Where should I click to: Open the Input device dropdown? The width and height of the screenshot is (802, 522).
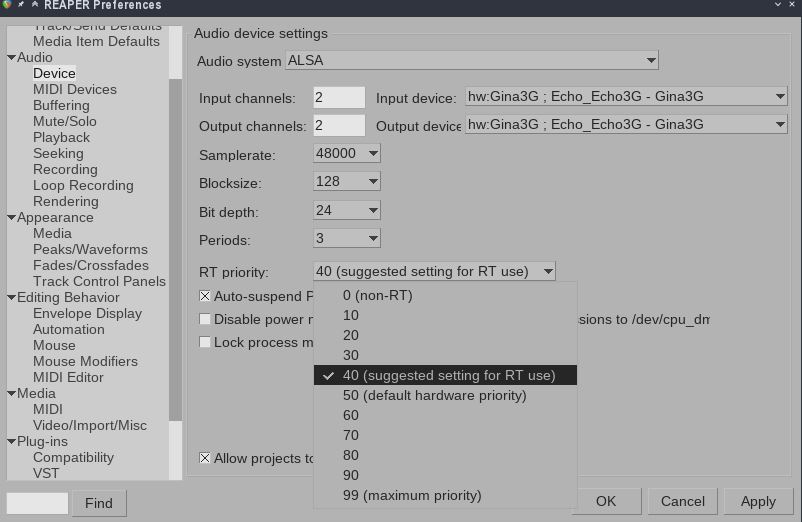[626, 96]
